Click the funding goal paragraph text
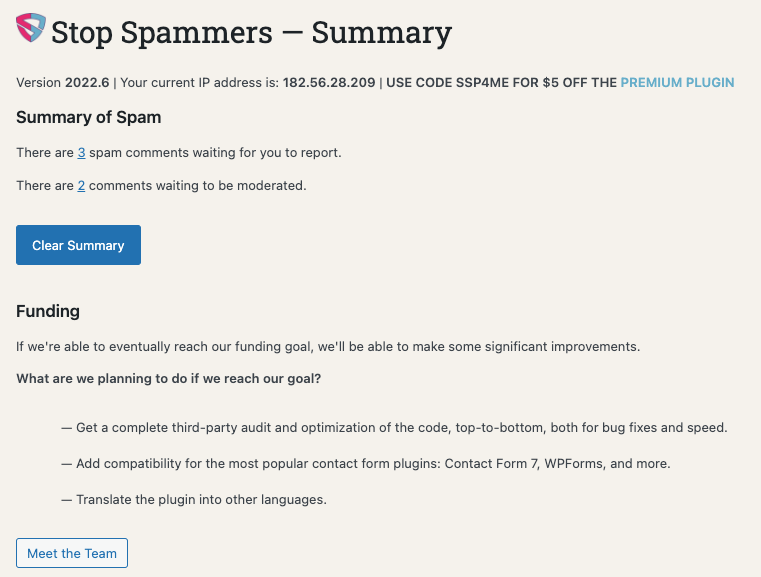761x577 pixels. (328, 346)
